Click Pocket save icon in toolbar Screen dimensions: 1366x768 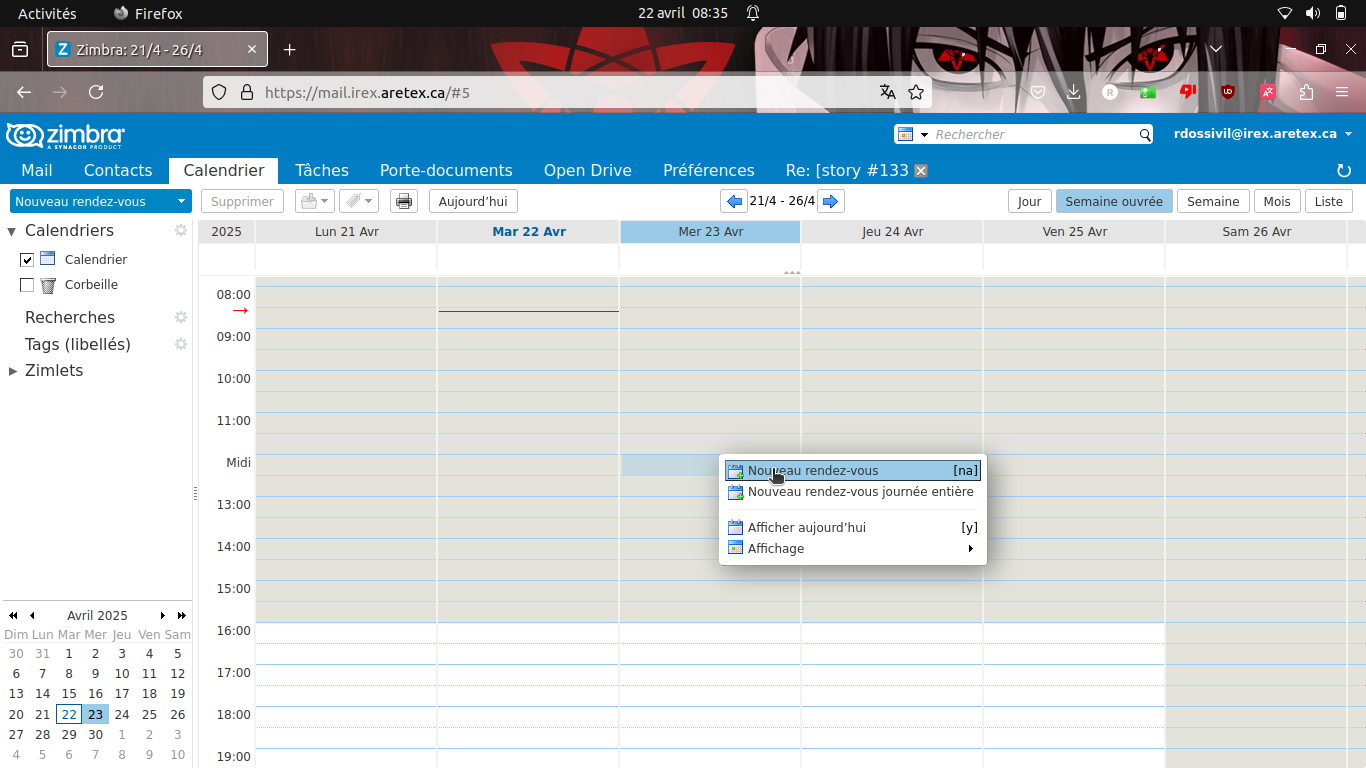(x=1038, y=92)
